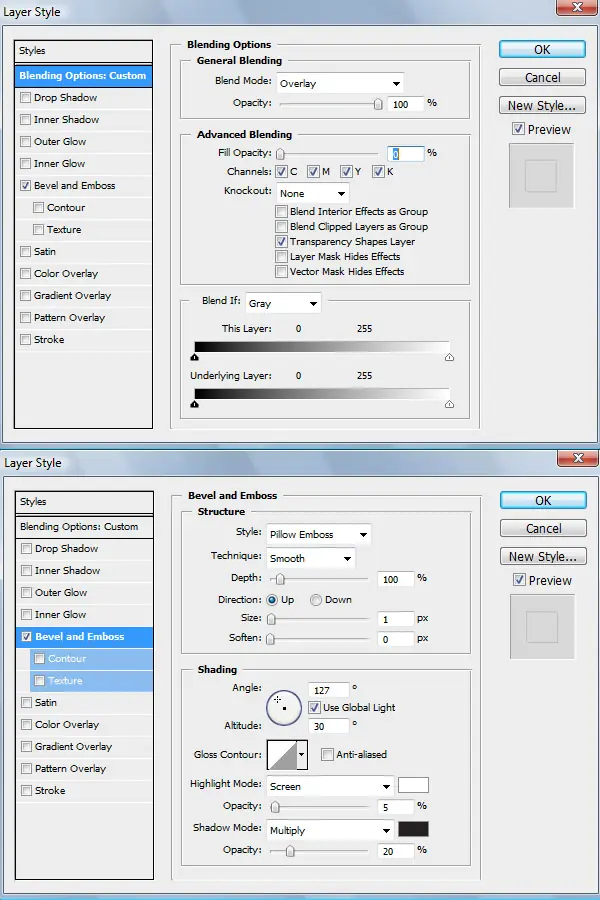The image size is (600, 900).
Task: Enable the Drop Shadow checkbox in top dialog
Action: [x=25, y=98]
